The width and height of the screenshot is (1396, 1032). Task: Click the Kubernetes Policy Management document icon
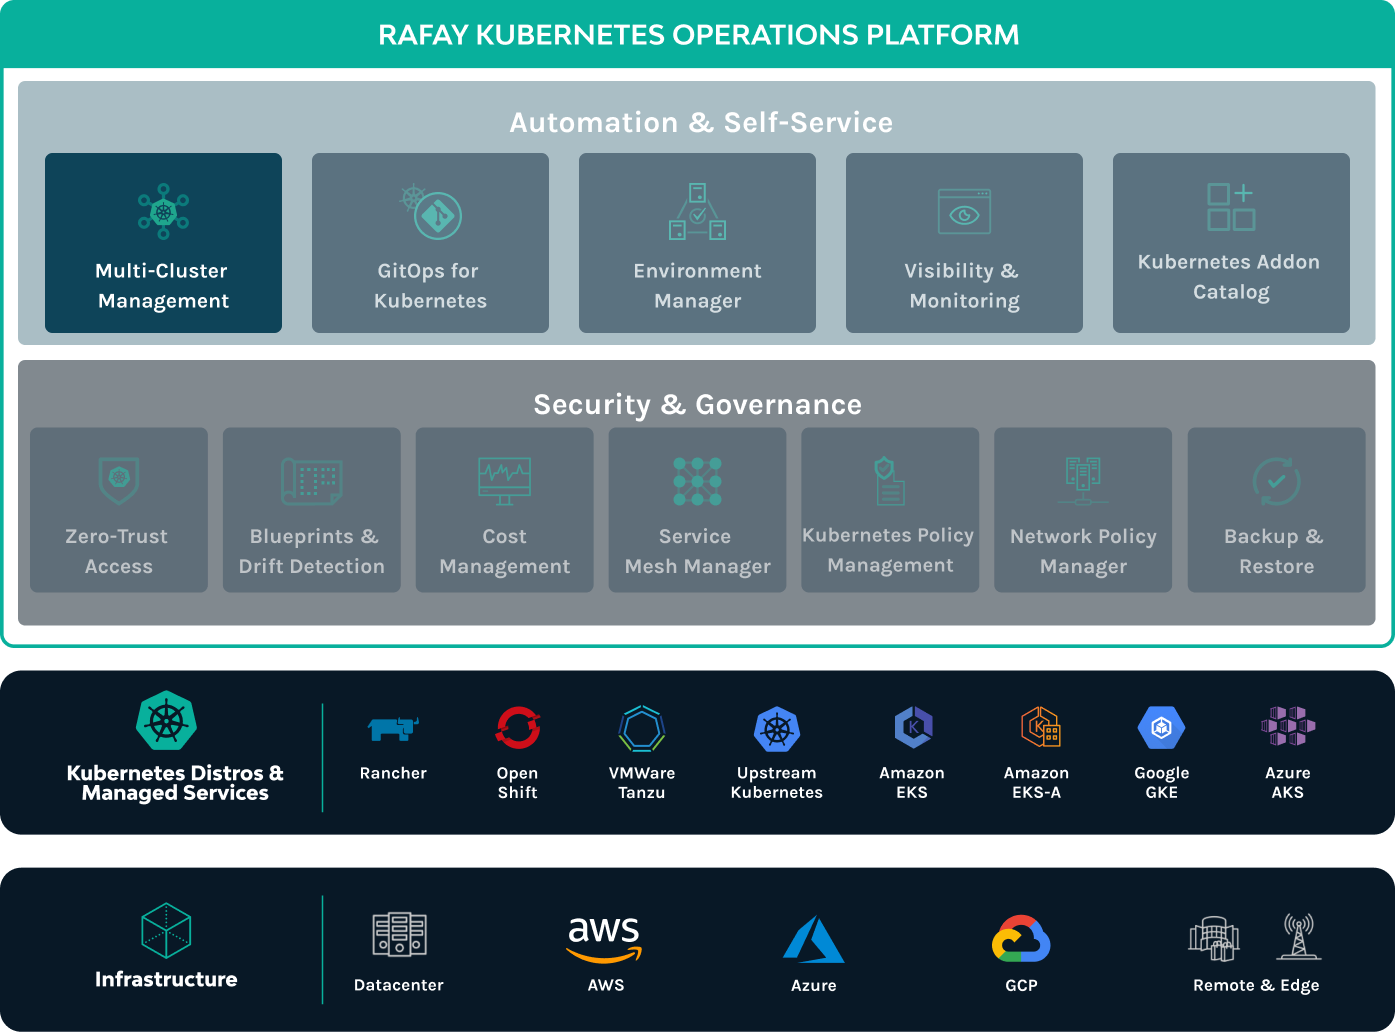click(x=889, y=481)
